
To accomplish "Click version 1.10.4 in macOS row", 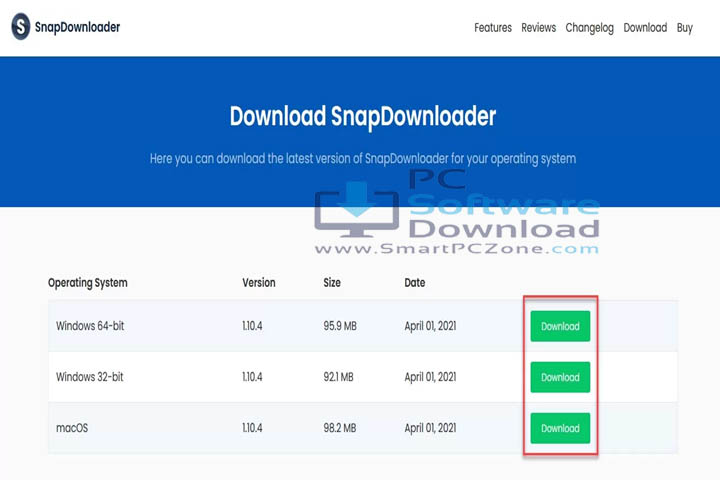I will point(252,428).
